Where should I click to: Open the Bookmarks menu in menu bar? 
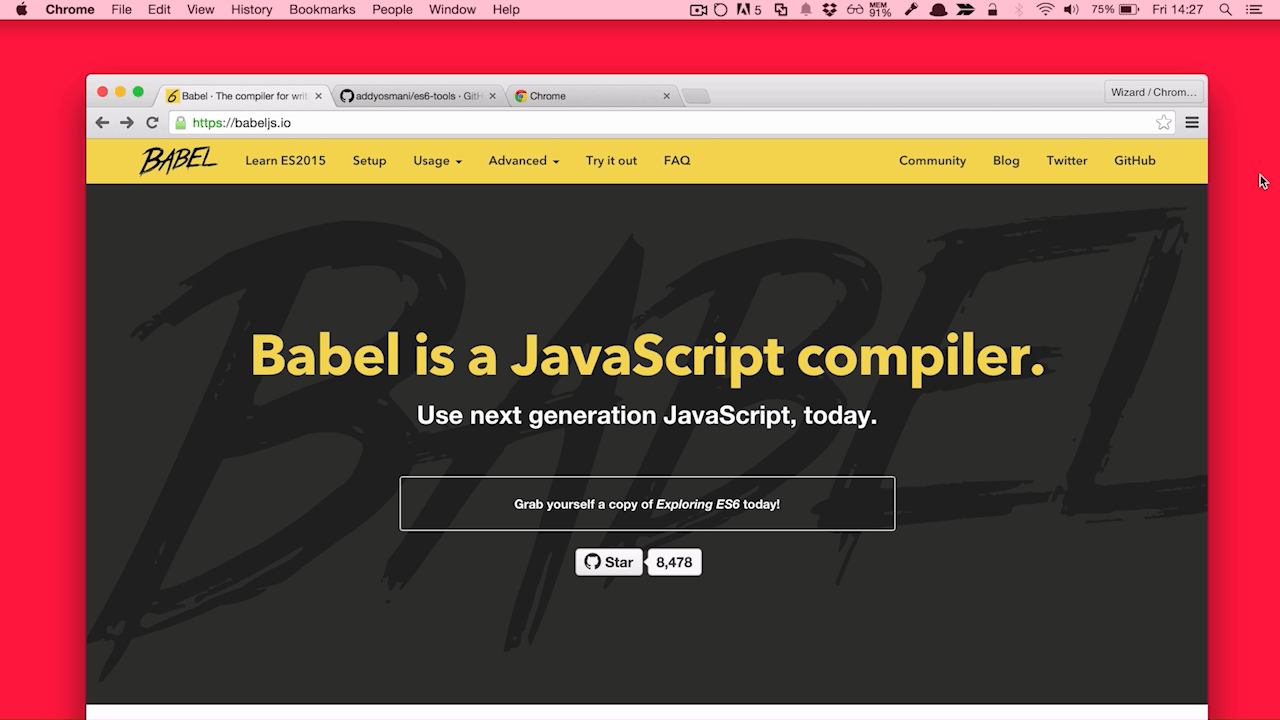[322, 10]
